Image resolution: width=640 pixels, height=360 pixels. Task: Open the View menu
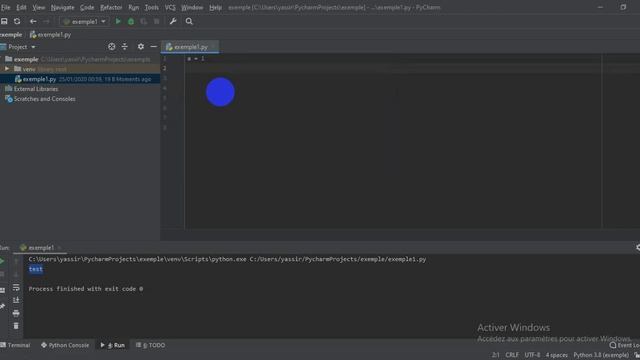coord(39,7)
